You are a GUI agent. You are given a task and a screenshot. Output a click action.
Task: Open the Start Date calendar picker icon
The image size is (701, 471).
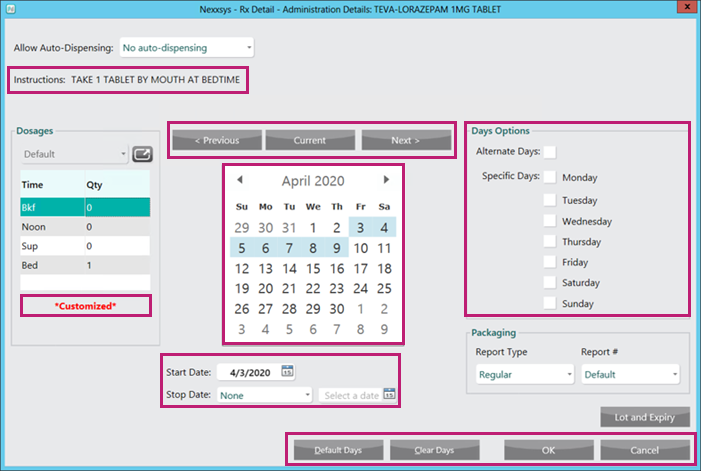[x=288, y=372]
